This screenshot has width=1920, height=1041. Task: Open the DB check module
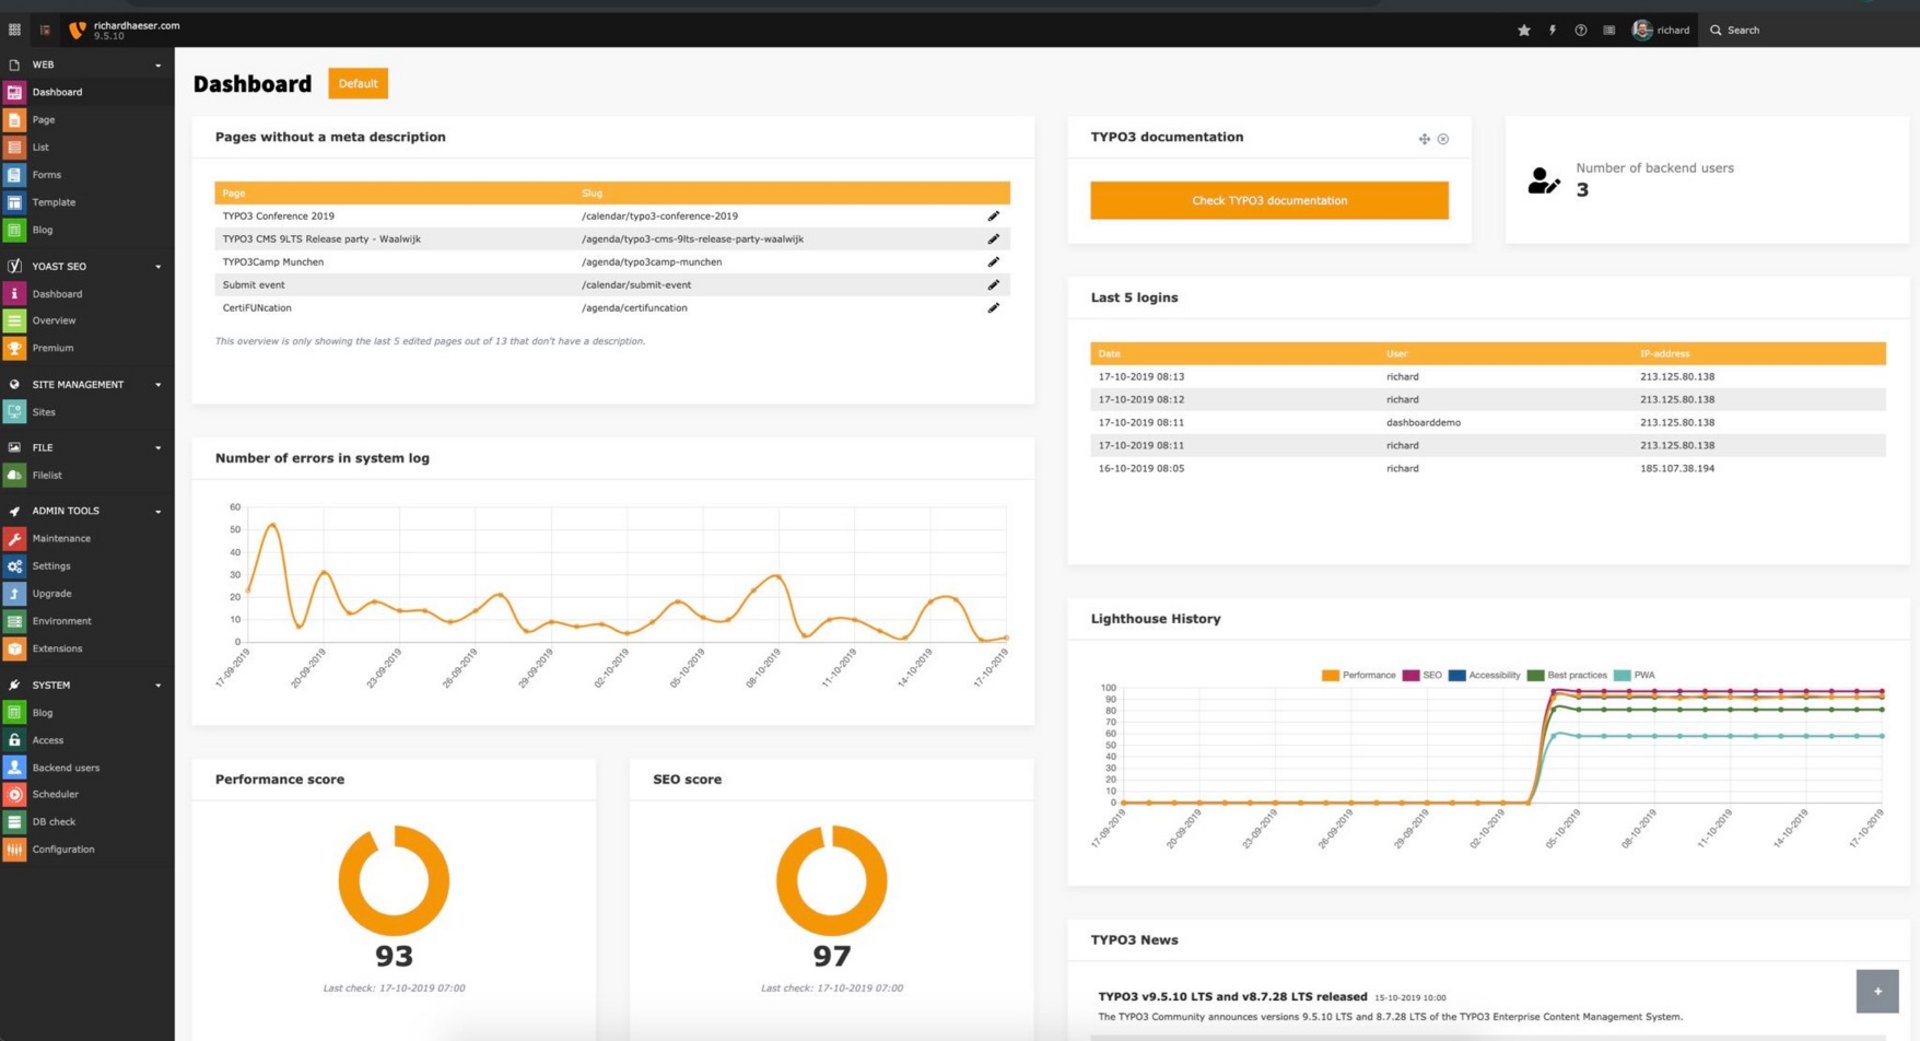pos(87,822)
